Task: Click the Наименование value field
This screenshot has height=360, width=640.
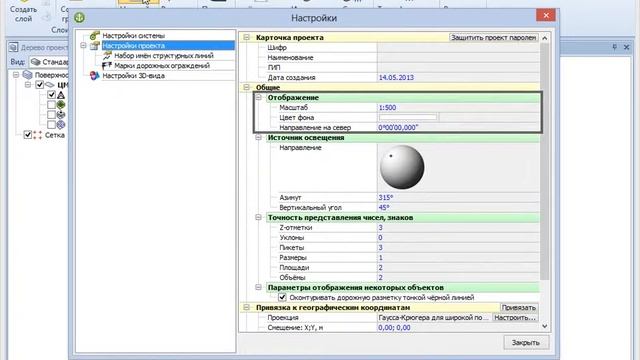Action: 458,58
